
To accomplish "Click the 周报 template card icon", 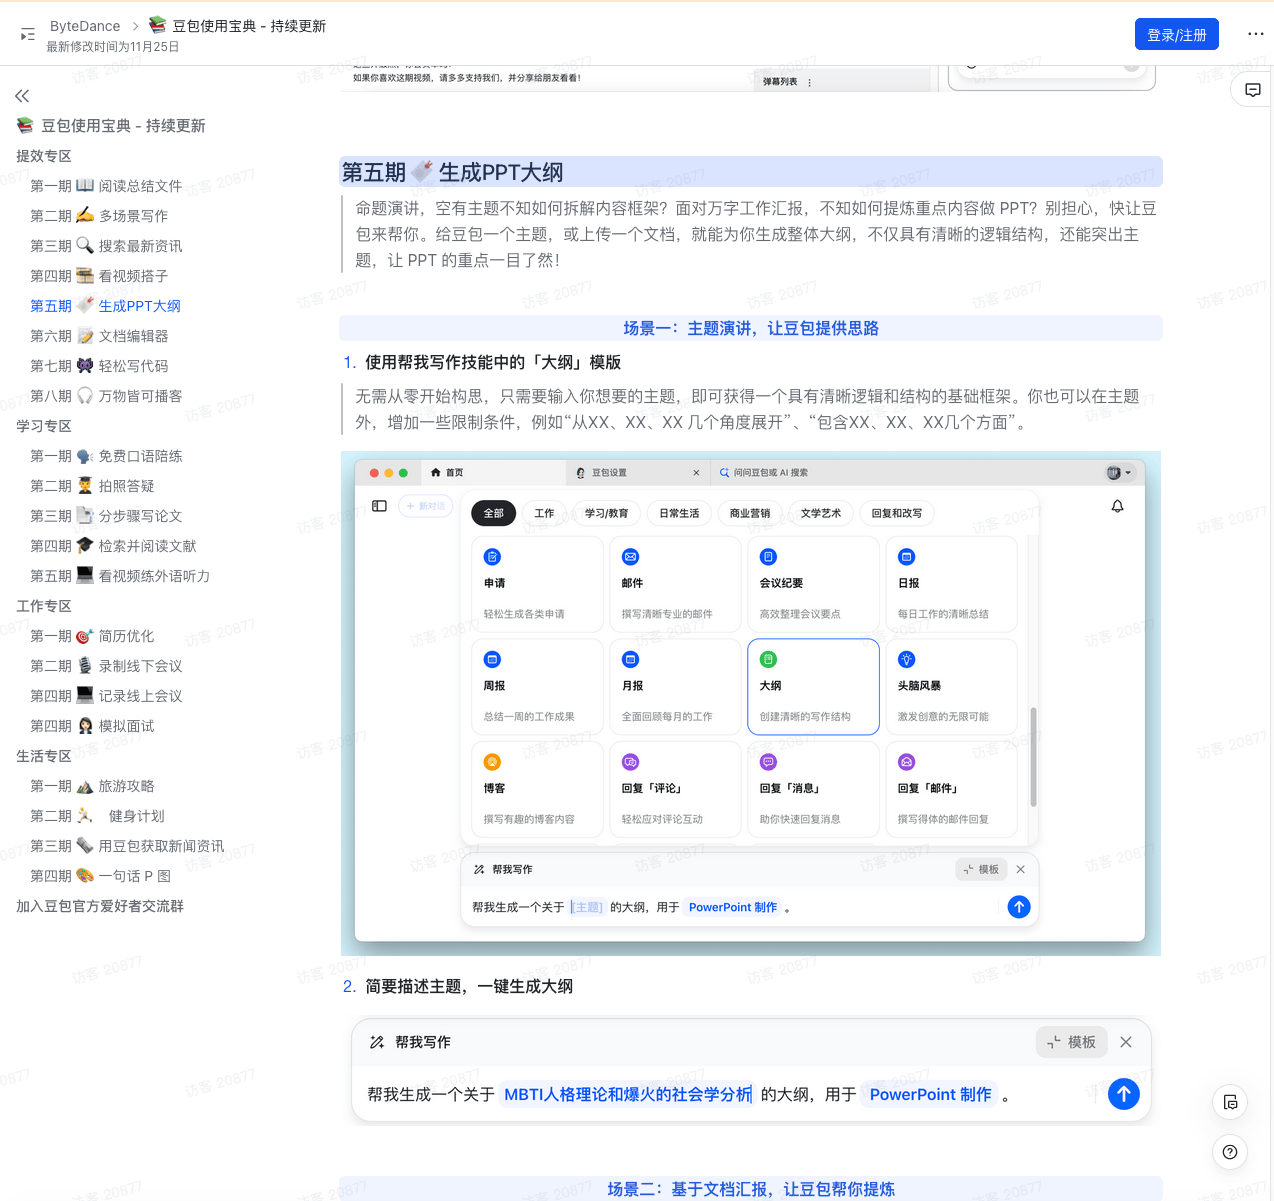I will click(492, 659).
